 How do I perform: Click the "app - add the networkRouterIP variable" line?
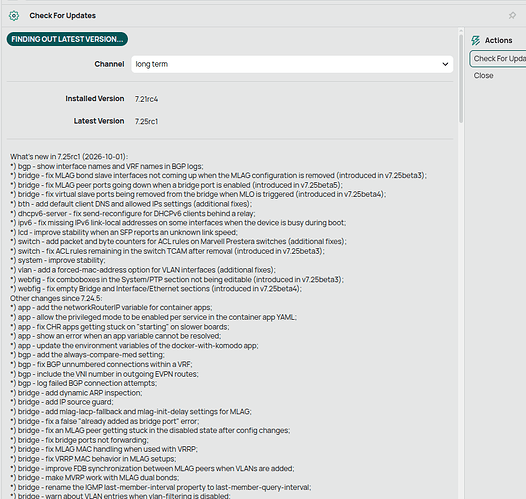[x=111, y=308]
